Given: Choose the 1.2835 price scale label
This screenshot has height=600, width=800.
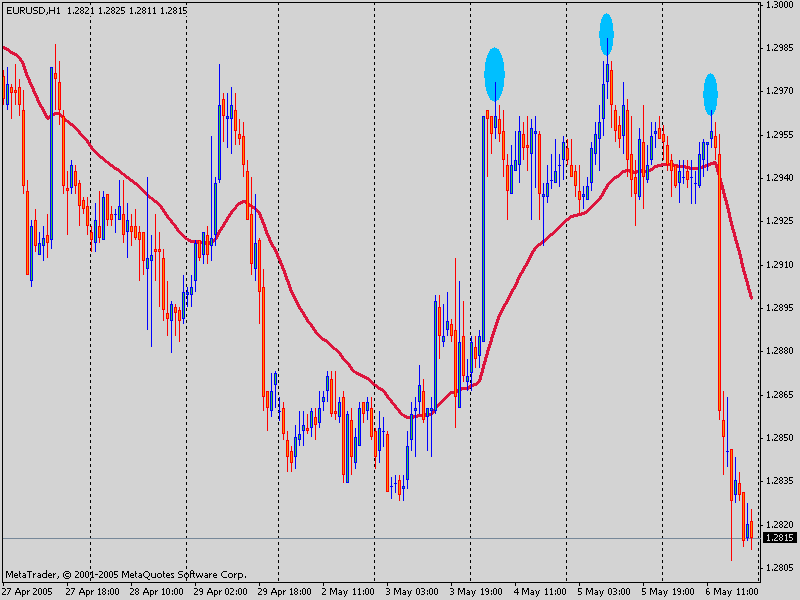Looking at the screenshot, I should [x=780, y=481].
